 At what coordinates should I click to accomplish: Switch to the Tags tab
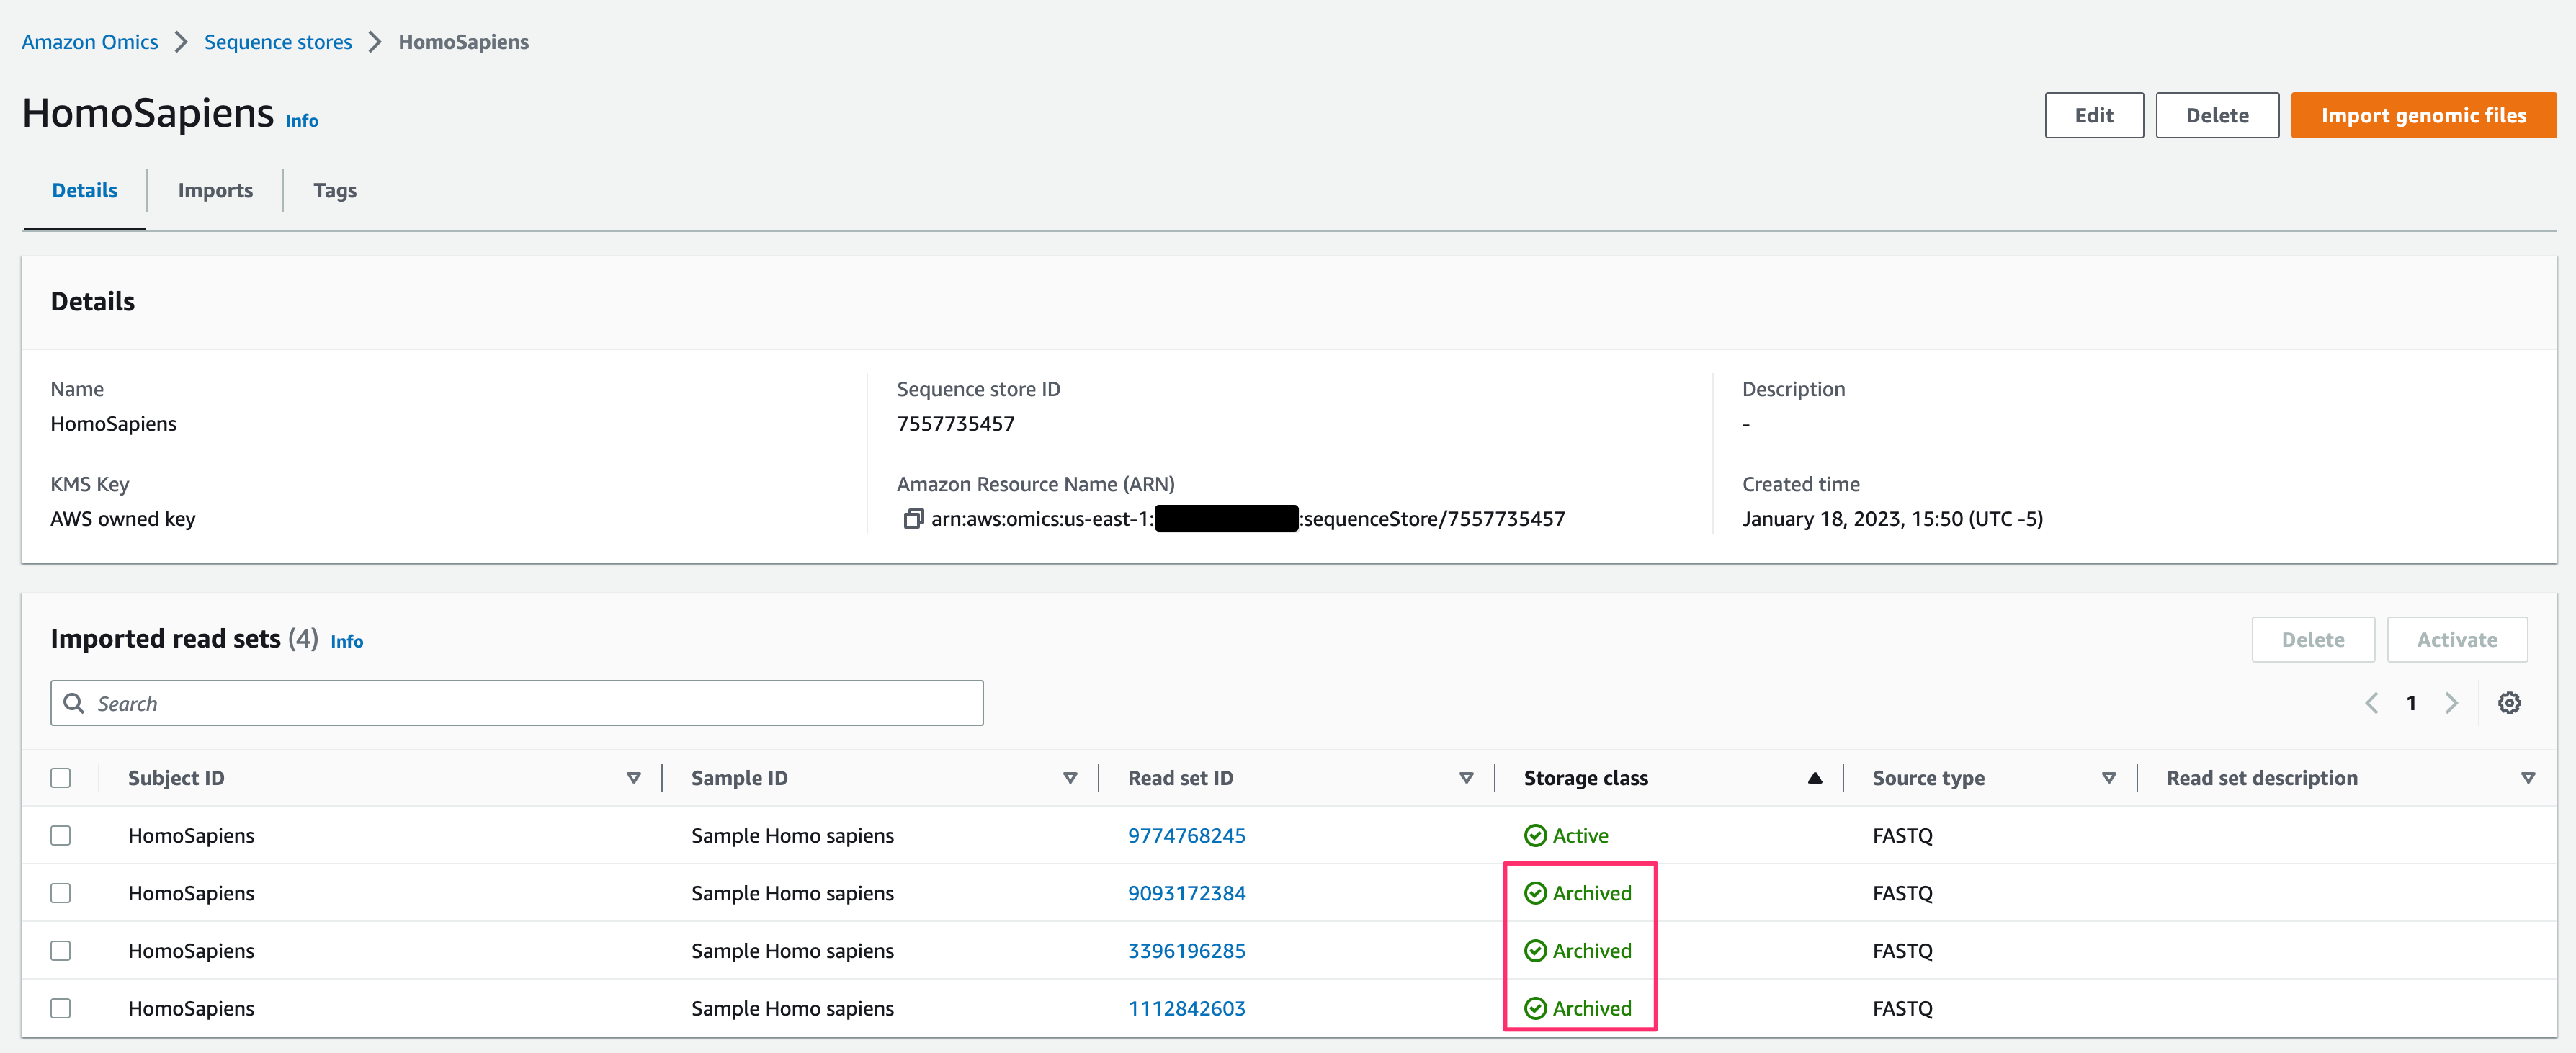(x=335, y=190)
